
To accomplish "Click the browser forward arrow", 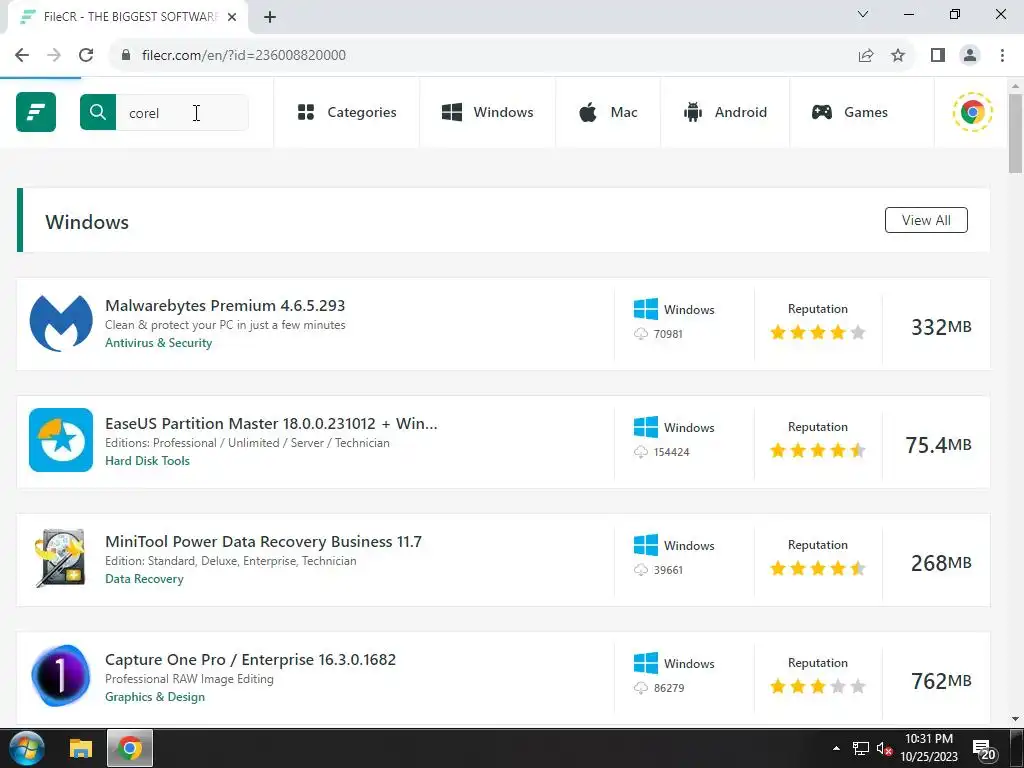I will (54, 55).
